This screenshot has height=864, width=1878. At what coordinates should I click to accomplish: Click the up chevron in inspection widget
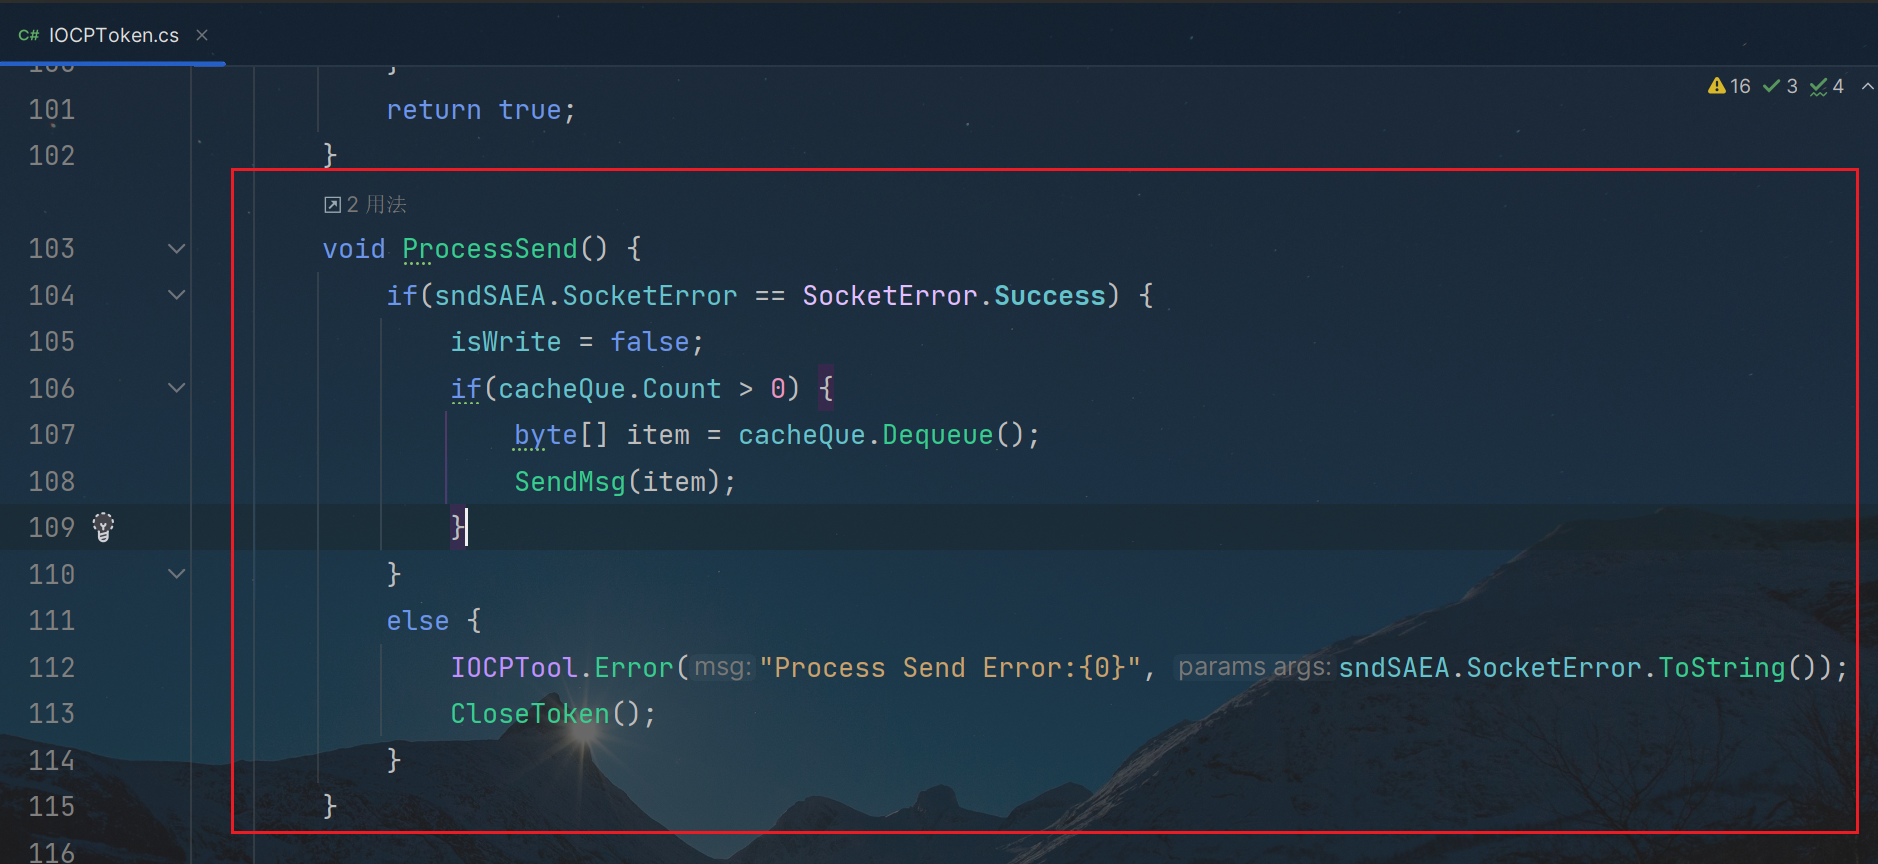(x=1867, y=87)
